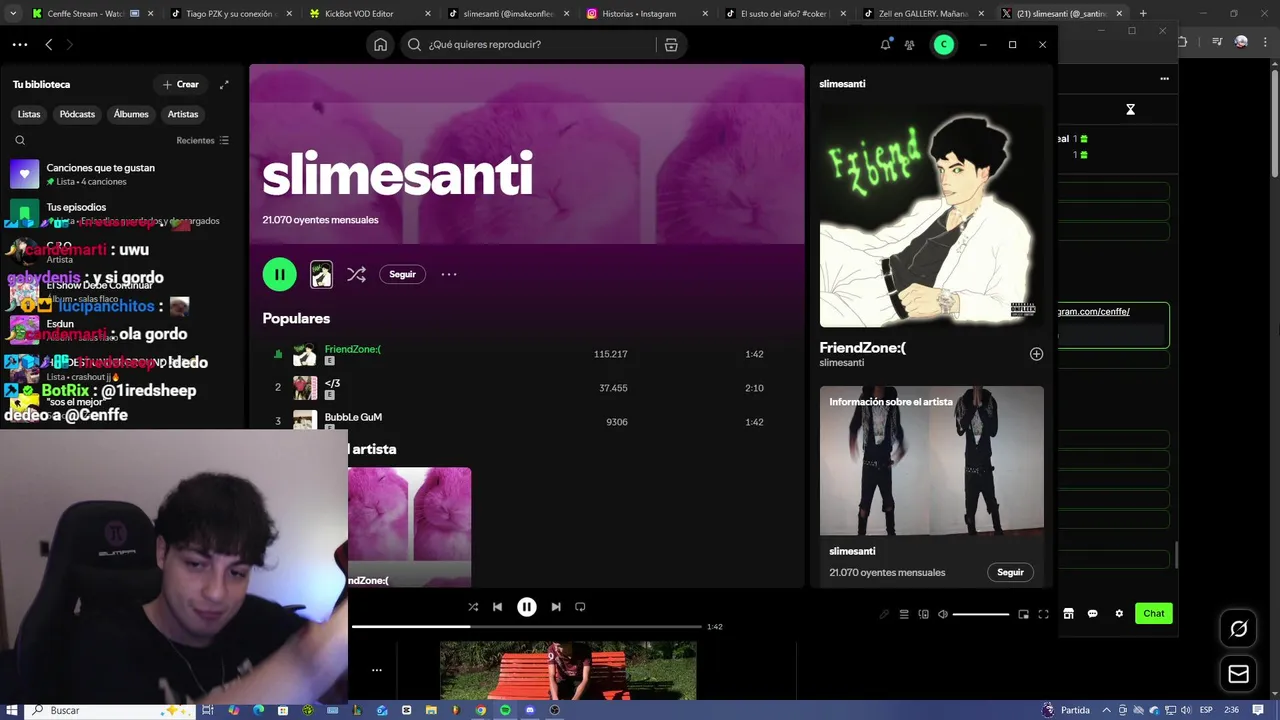Open the Crear menu in library
1280x720 pixels.
point(181,84)
